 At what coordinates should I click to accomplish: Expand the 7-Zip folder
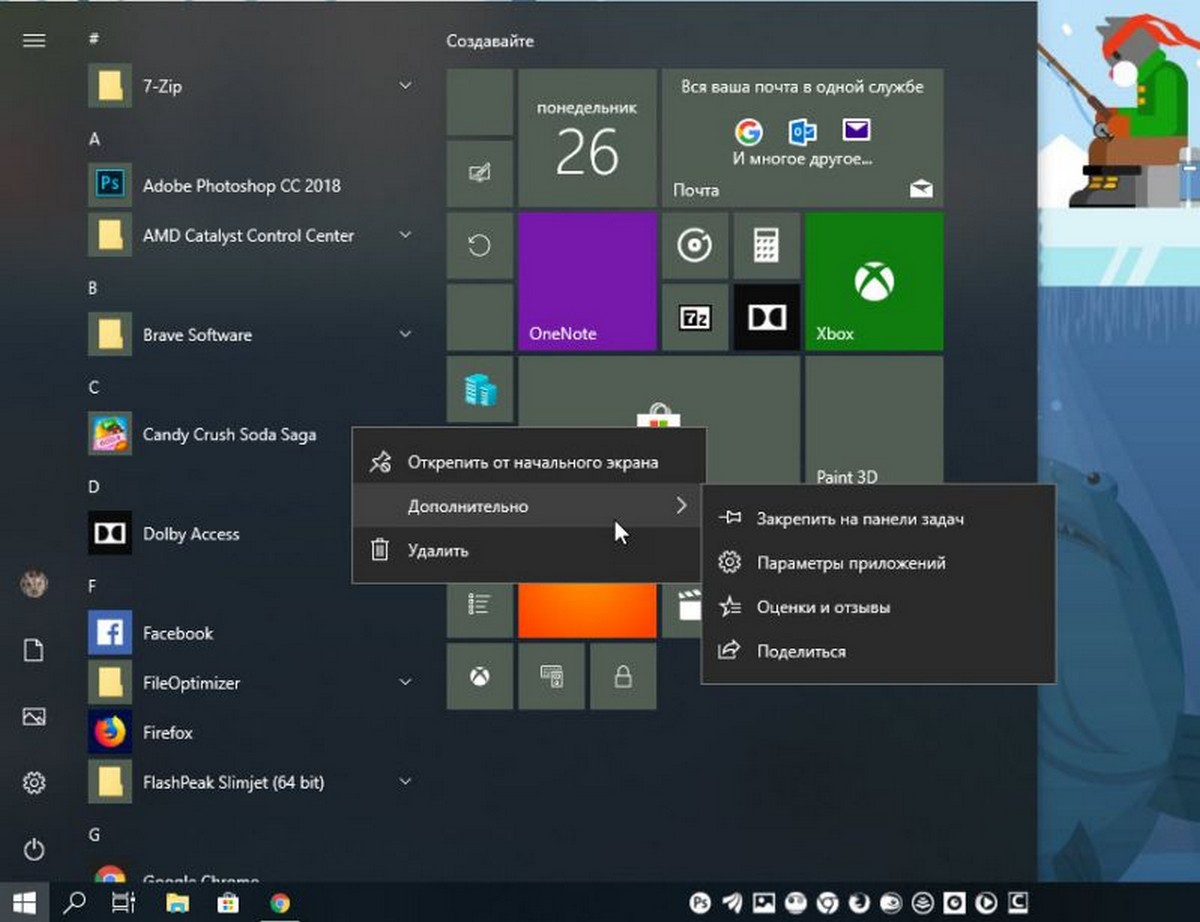point(404,86)
